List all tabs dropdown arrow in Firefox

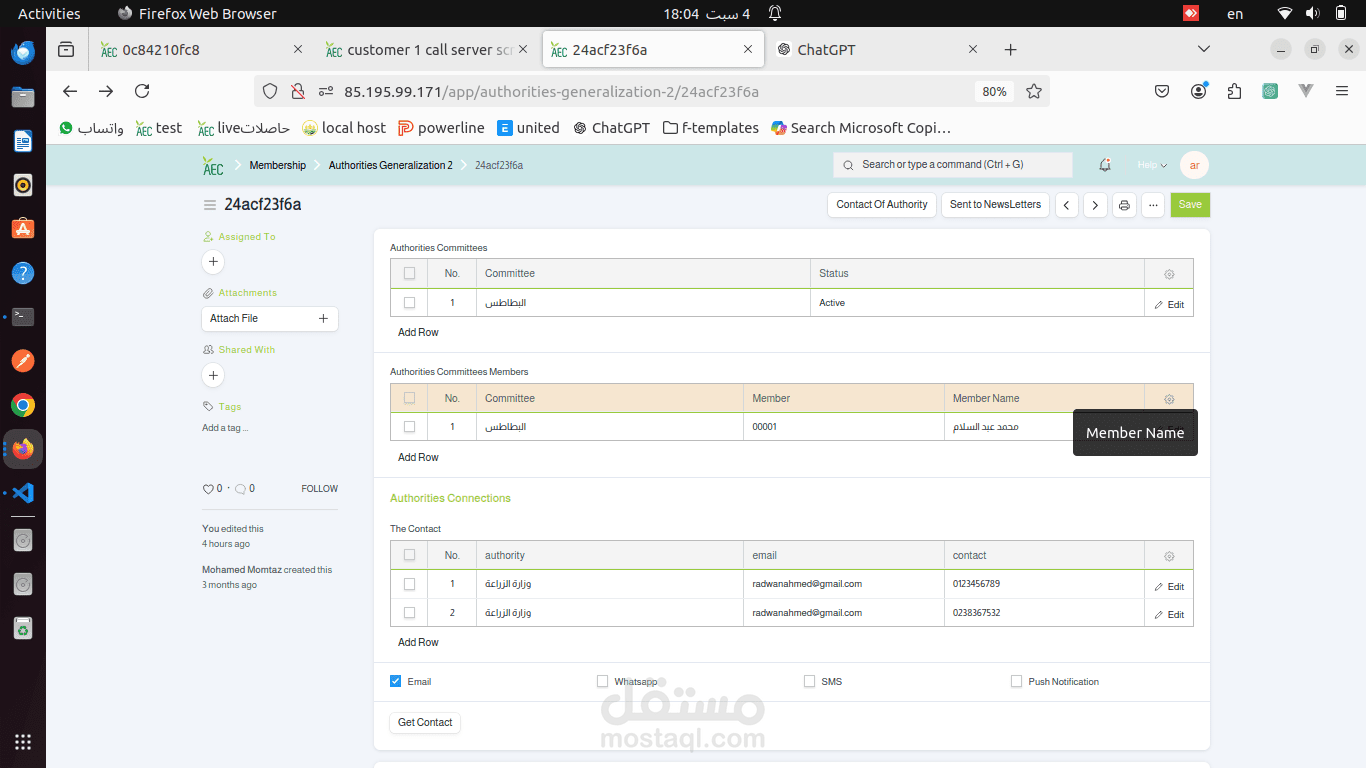coord(1204,49)
